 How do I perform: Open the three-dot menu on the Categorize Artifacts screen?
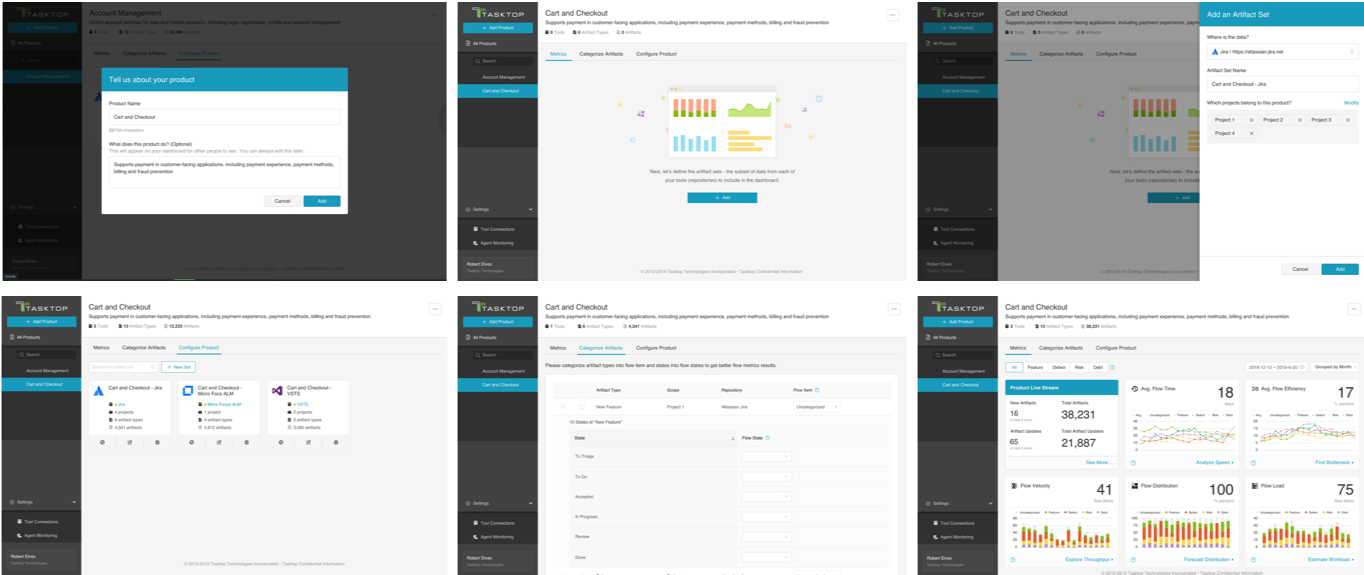point(892,309)
